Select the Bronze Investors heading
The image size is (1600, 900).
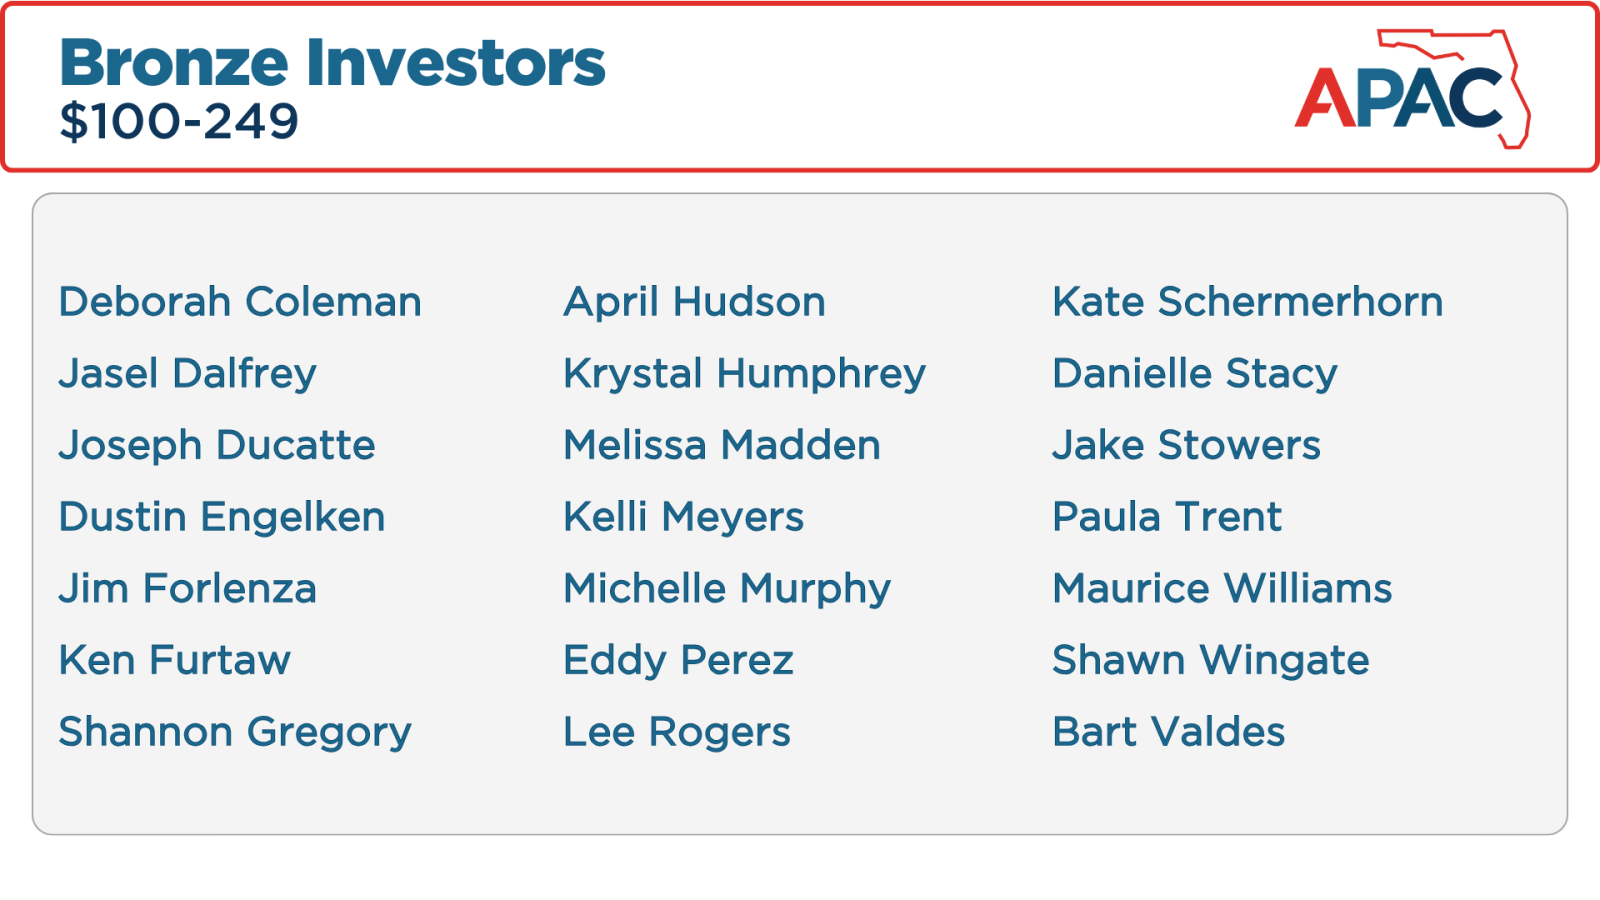point(332,63)
